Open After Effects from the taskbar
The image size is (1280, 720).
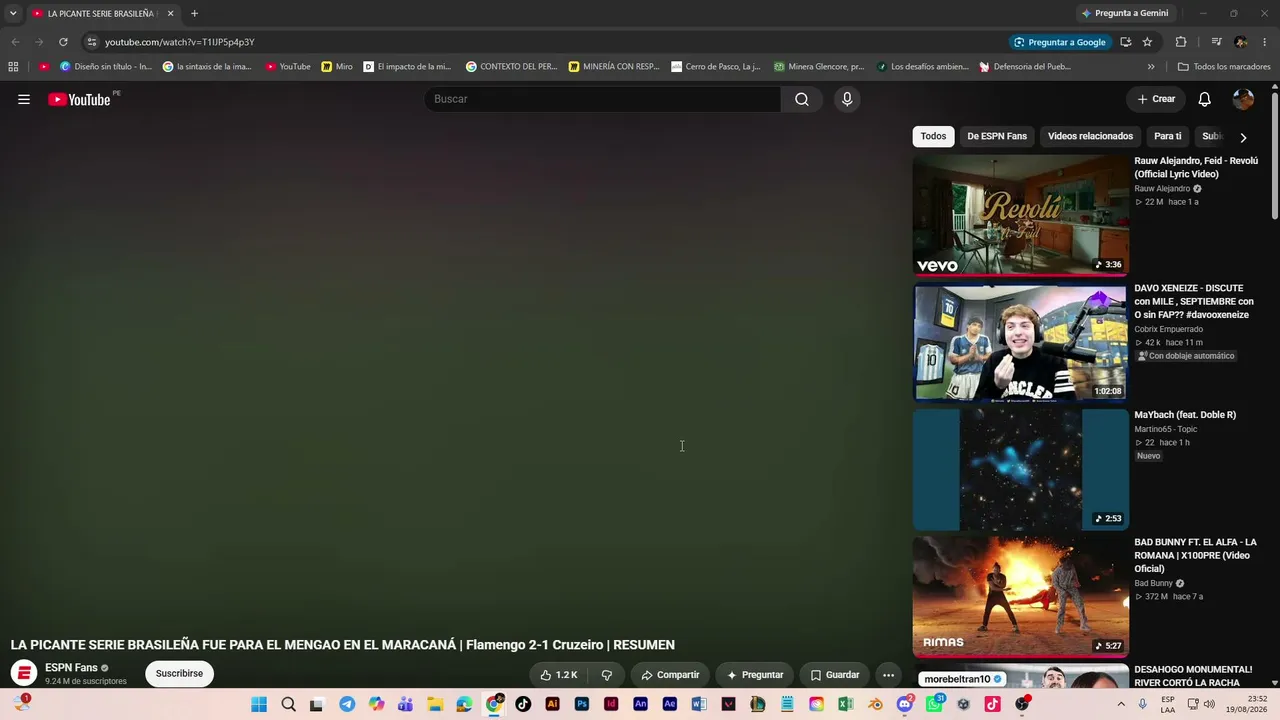coord(670,704)
